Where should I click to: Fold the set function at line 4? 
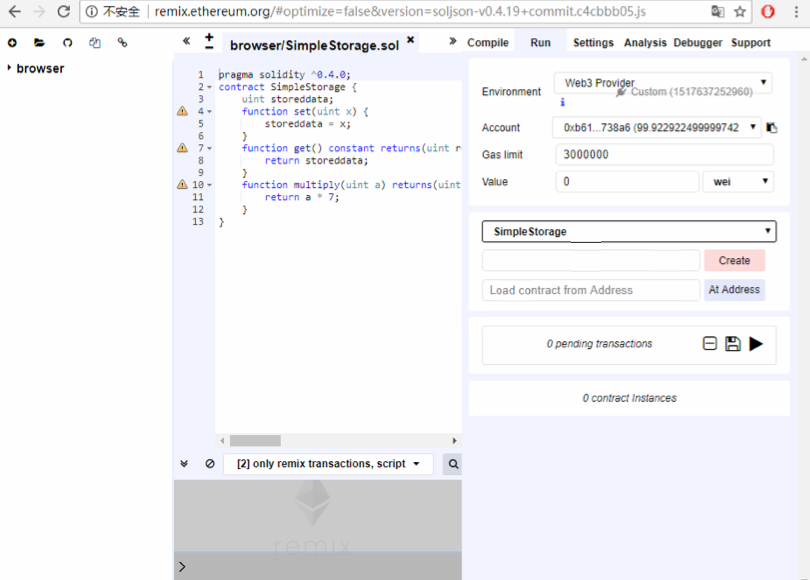pyautogui.click(x=210, y=112)
